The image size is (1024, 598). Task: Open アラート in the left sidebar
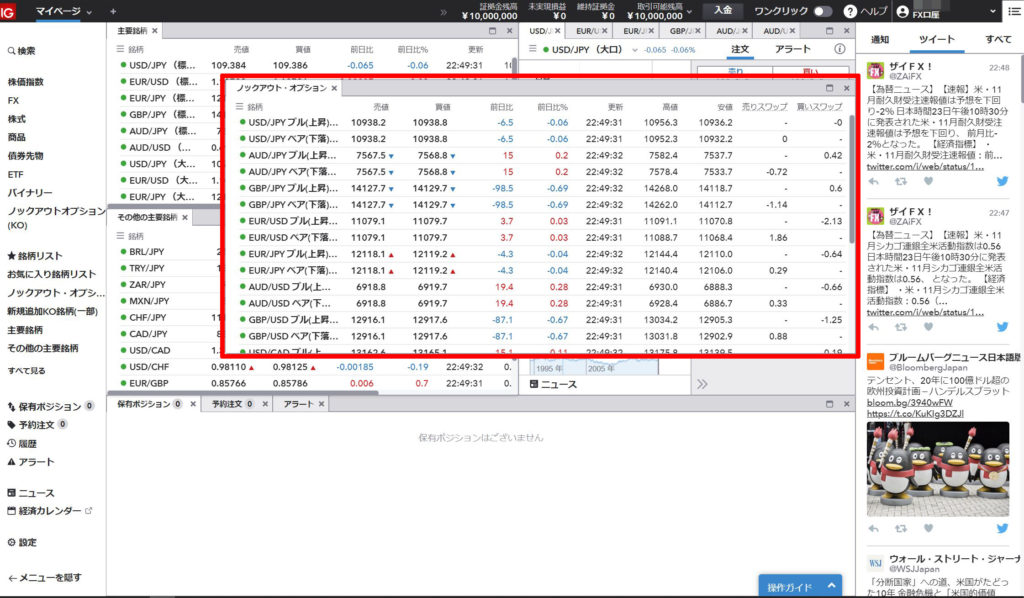point(31,462)
